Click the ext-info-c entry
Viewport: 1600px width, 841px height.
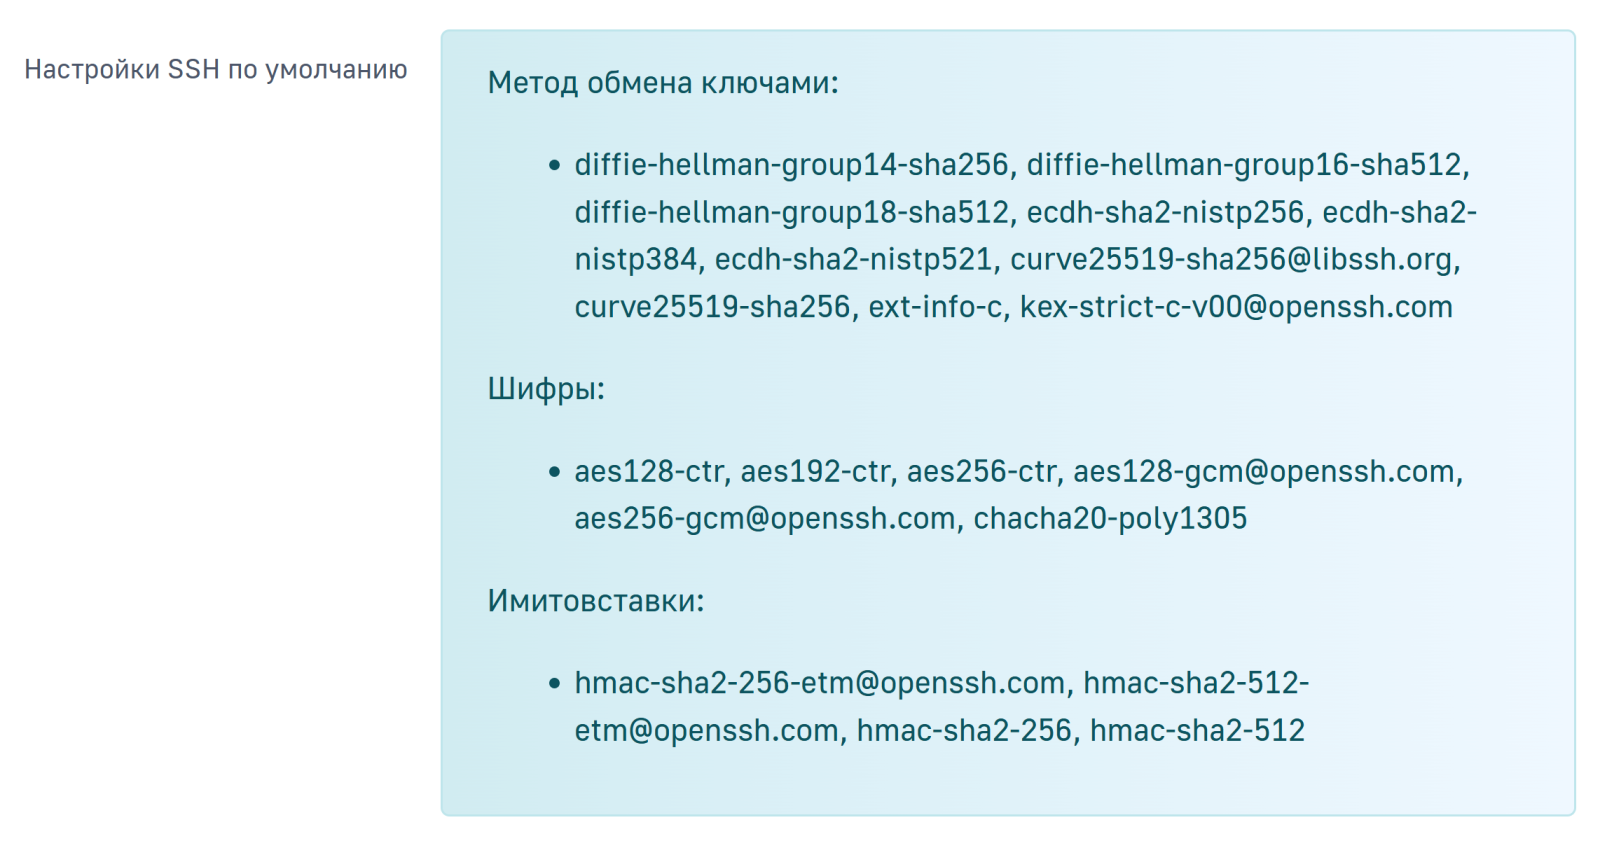(x=934, y=307)
